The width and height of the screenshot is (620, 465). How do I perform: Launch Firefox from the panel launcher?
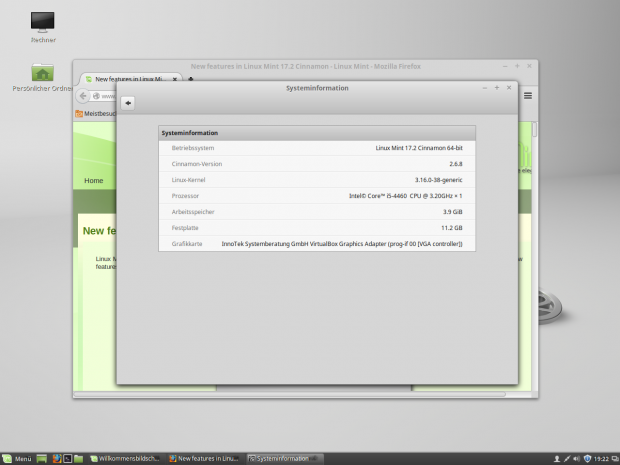(57, 459)
